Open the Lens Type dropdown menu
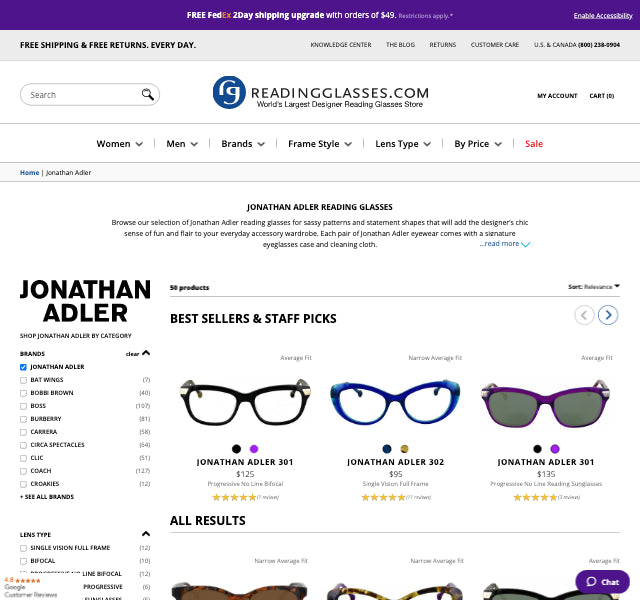The image size is (640, 600). click(403, 144)
